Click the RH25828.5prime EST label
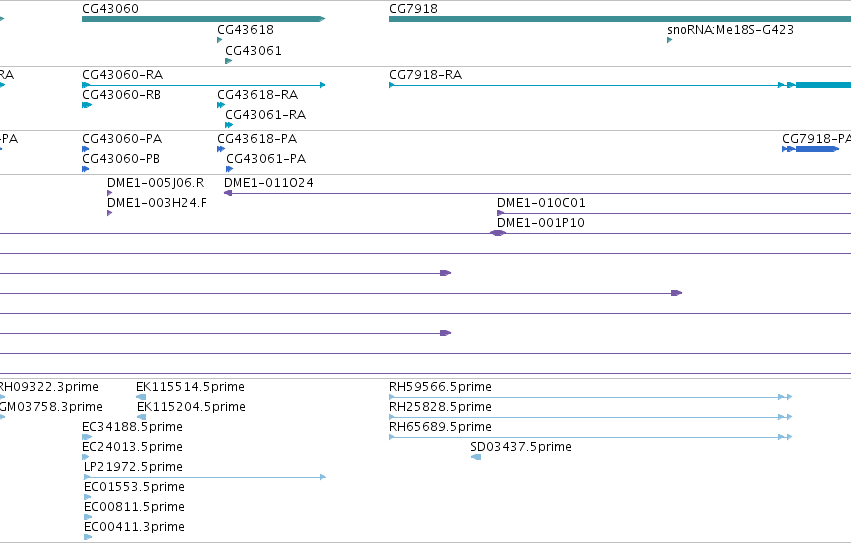 click(x=441, y=407)
